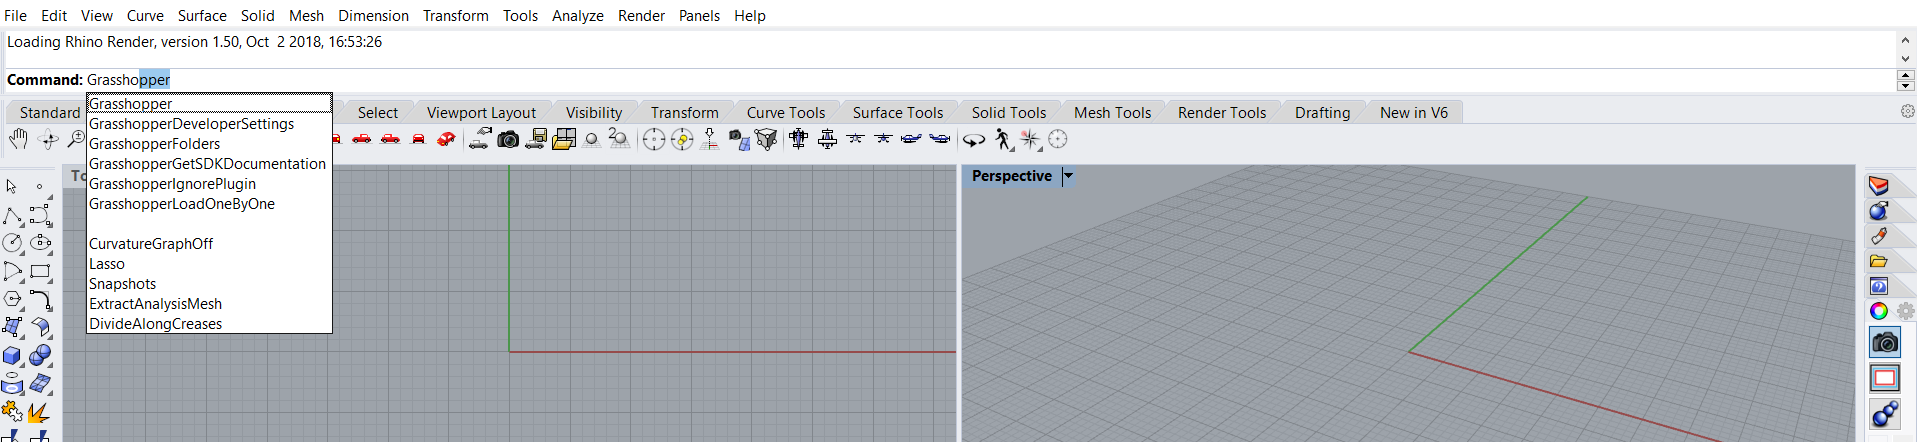
Task: Open the File menu
Action: click(x=16, y=15)
